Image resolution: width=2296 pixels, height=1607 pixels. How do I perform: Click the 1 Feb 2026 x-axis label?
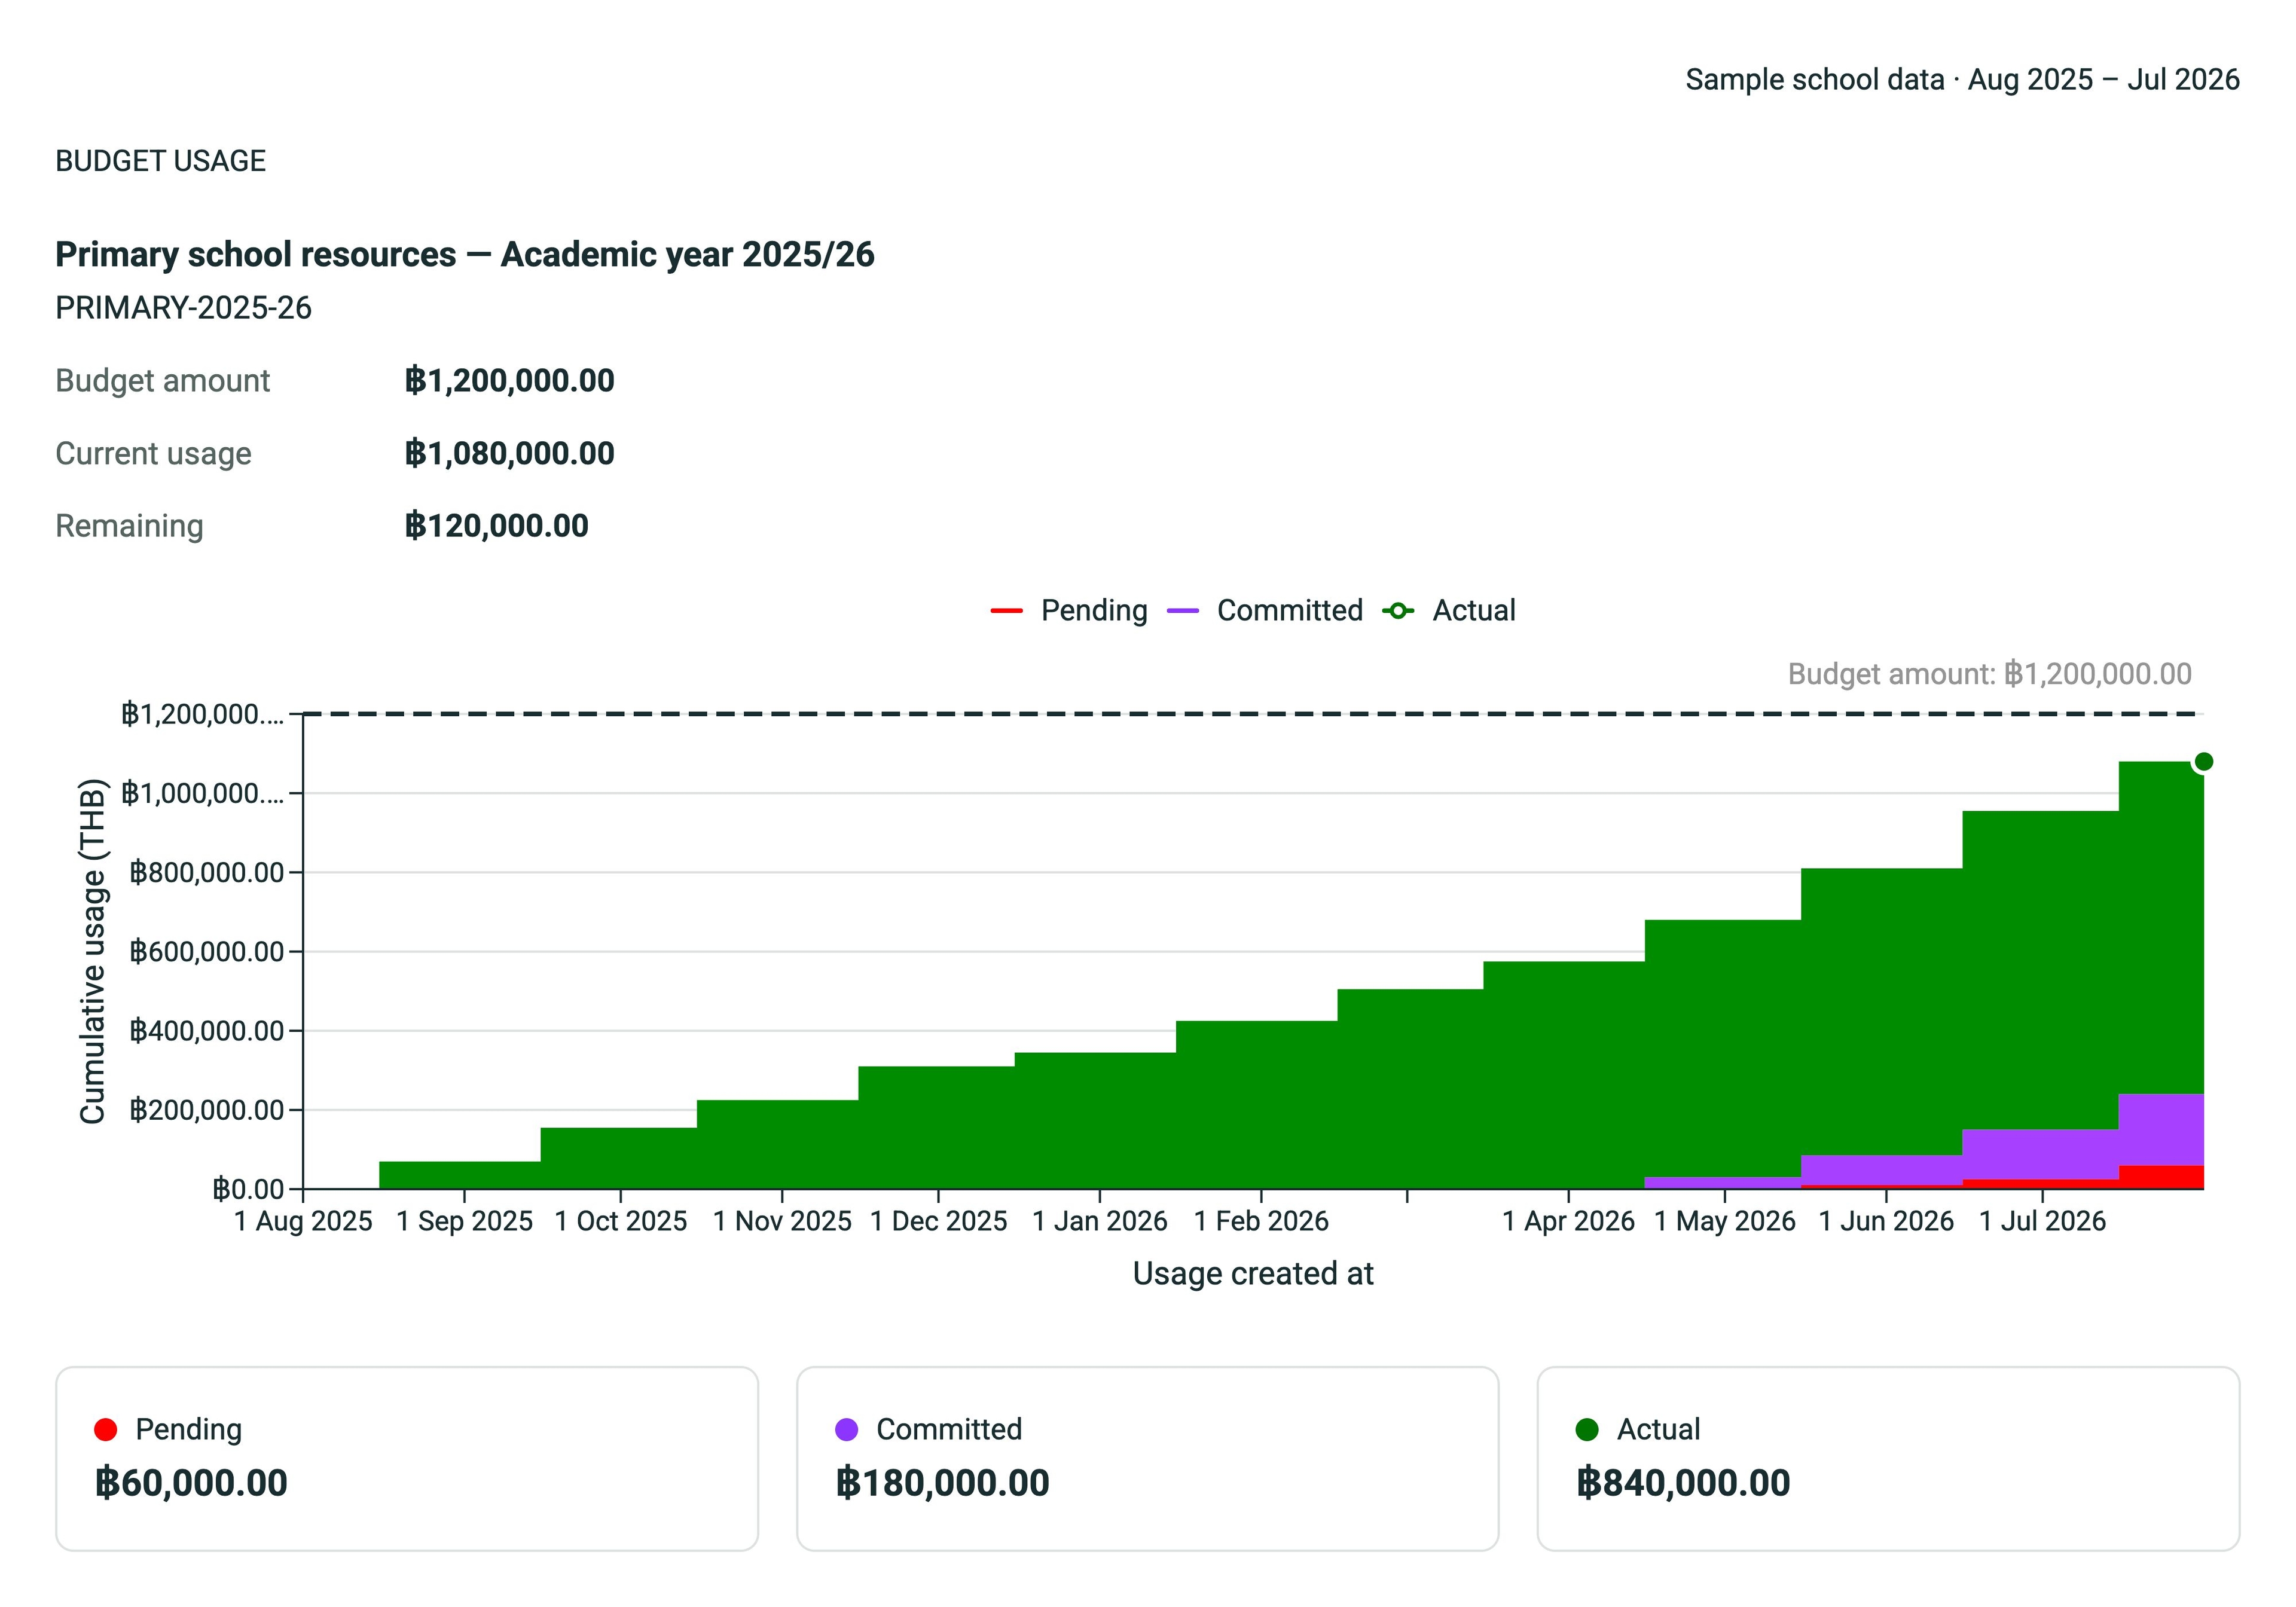pos(1261,1221)
